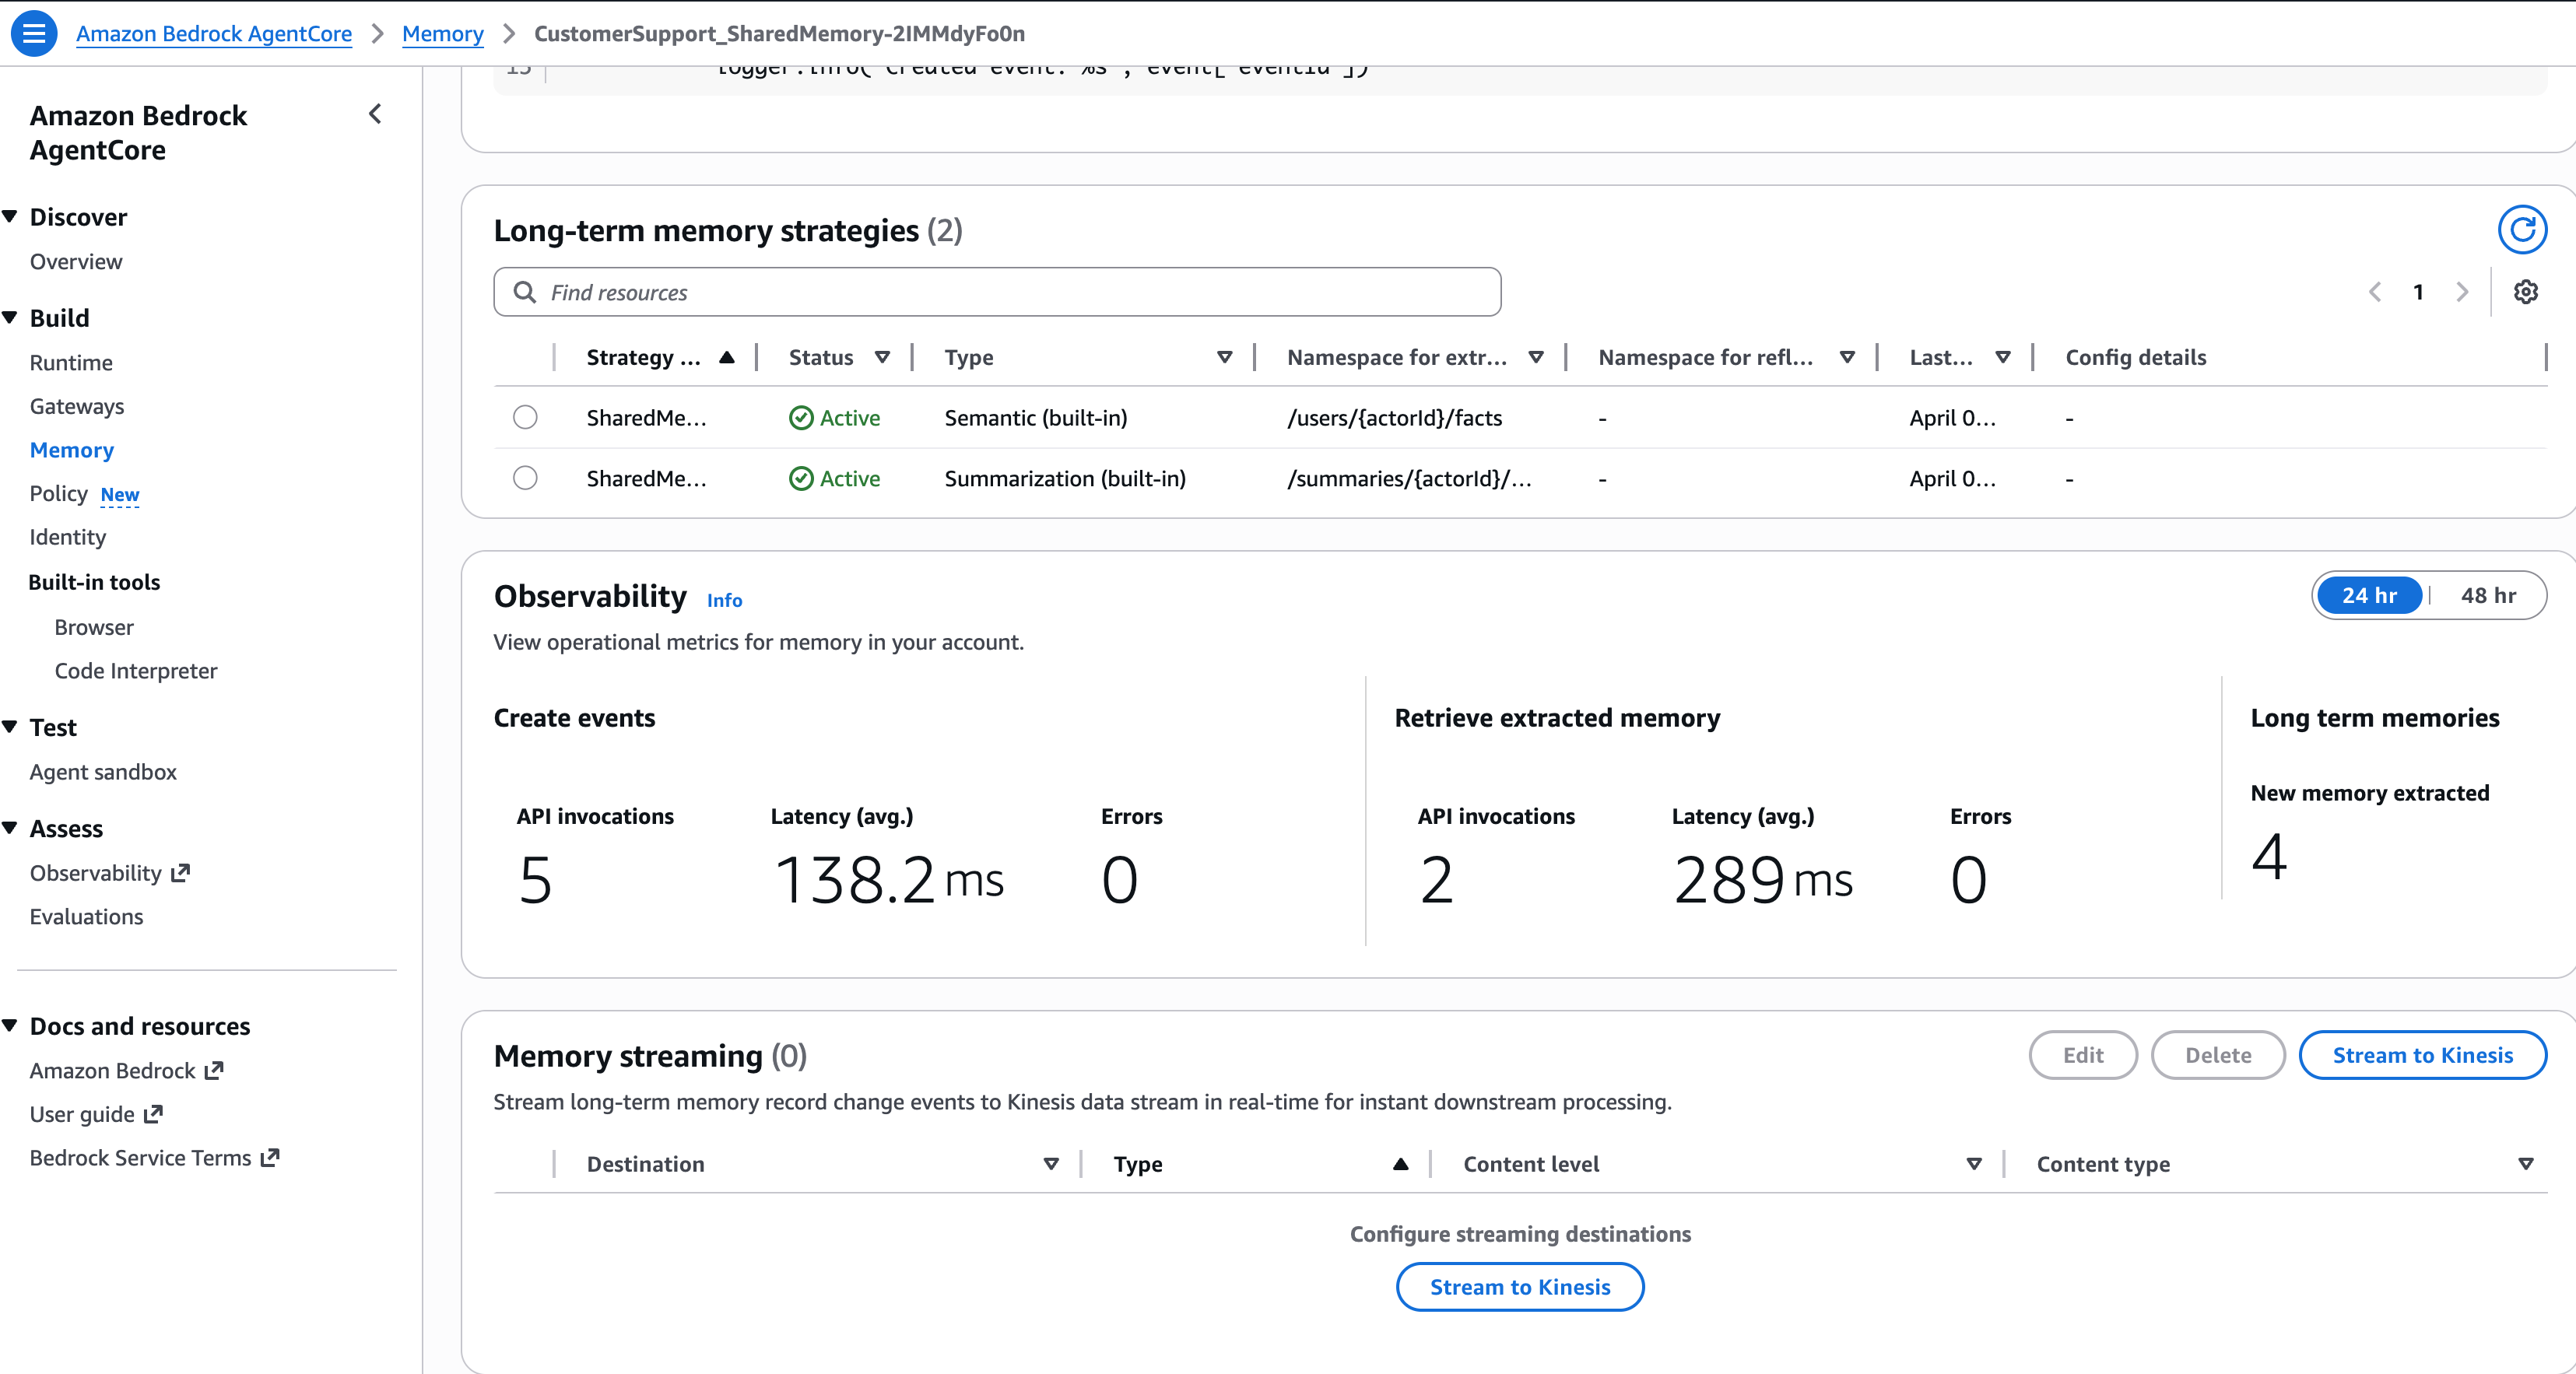Image resolution: width=2576 pixels, height=1374 pixels.
Task: Refresh the long-term memory strategies list
Action: coord(2521,230)
